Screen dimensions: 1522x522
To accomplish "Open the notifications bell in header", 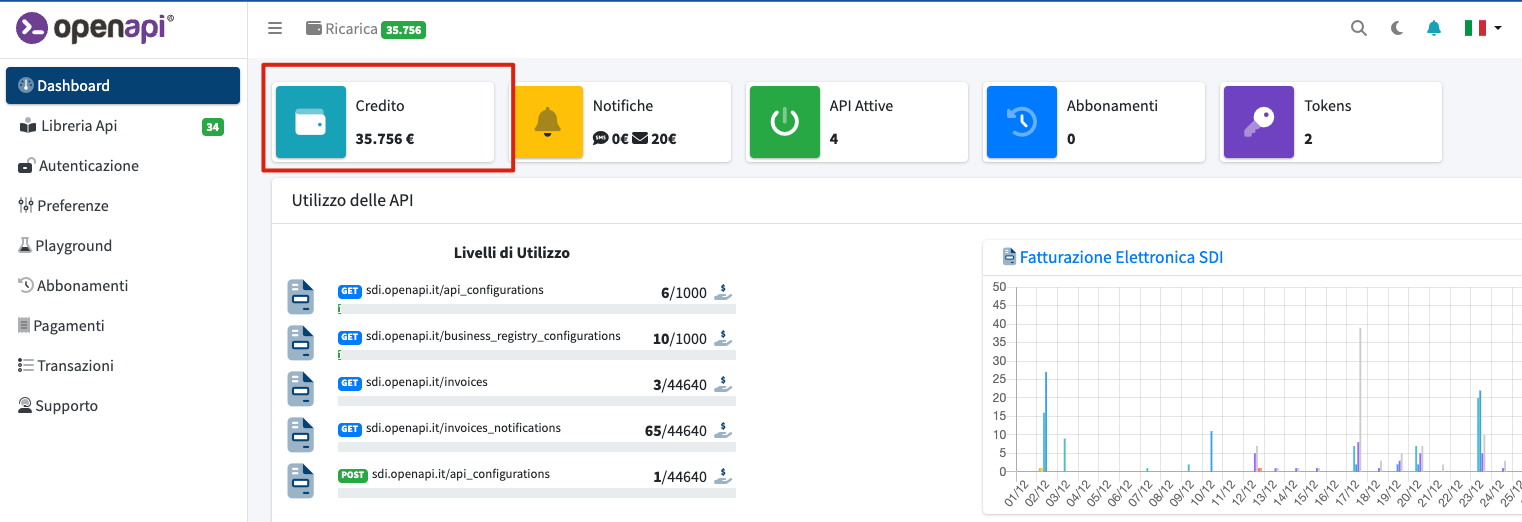I will click(x=1434, y=28).
